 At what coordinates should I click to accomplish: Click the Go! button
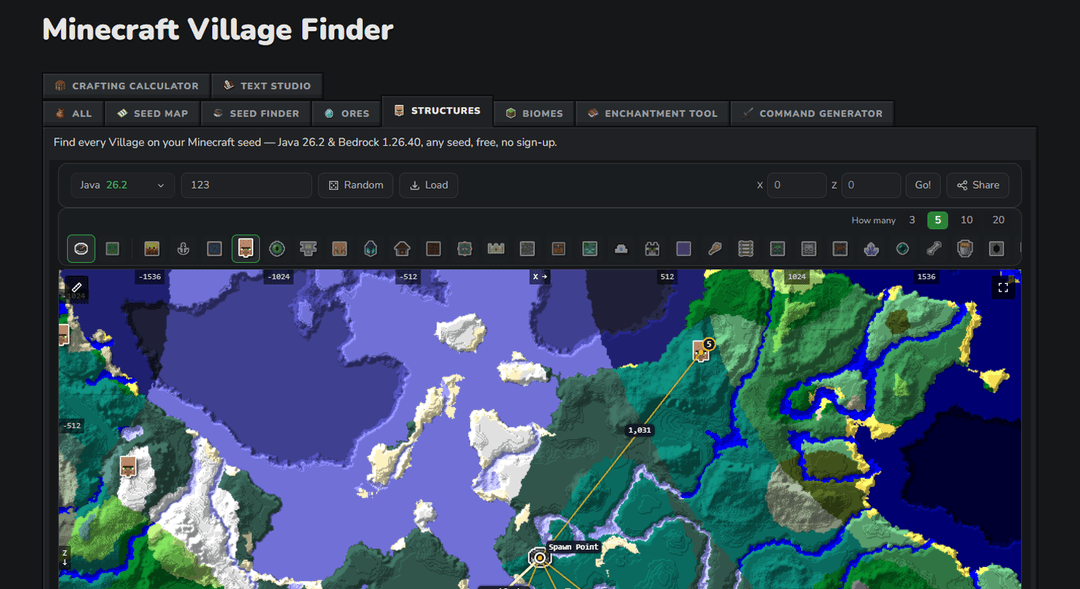(x=923, y=185)
